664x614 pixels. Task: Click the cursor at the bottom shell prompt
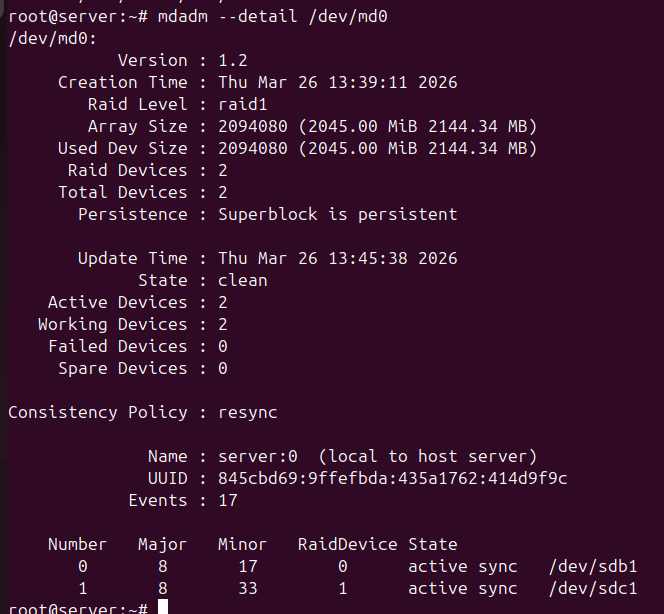[163, 607]
